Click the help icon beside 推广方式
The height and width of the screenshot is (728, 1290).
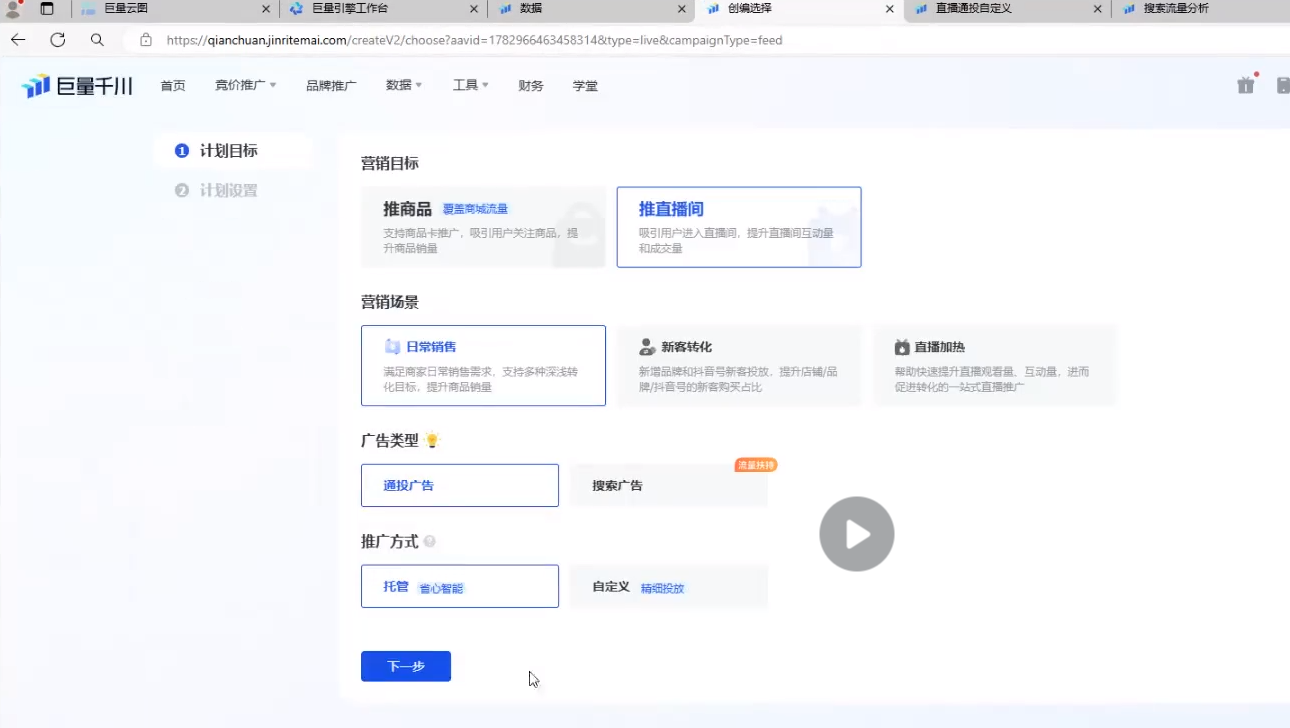tap(430, 541)
